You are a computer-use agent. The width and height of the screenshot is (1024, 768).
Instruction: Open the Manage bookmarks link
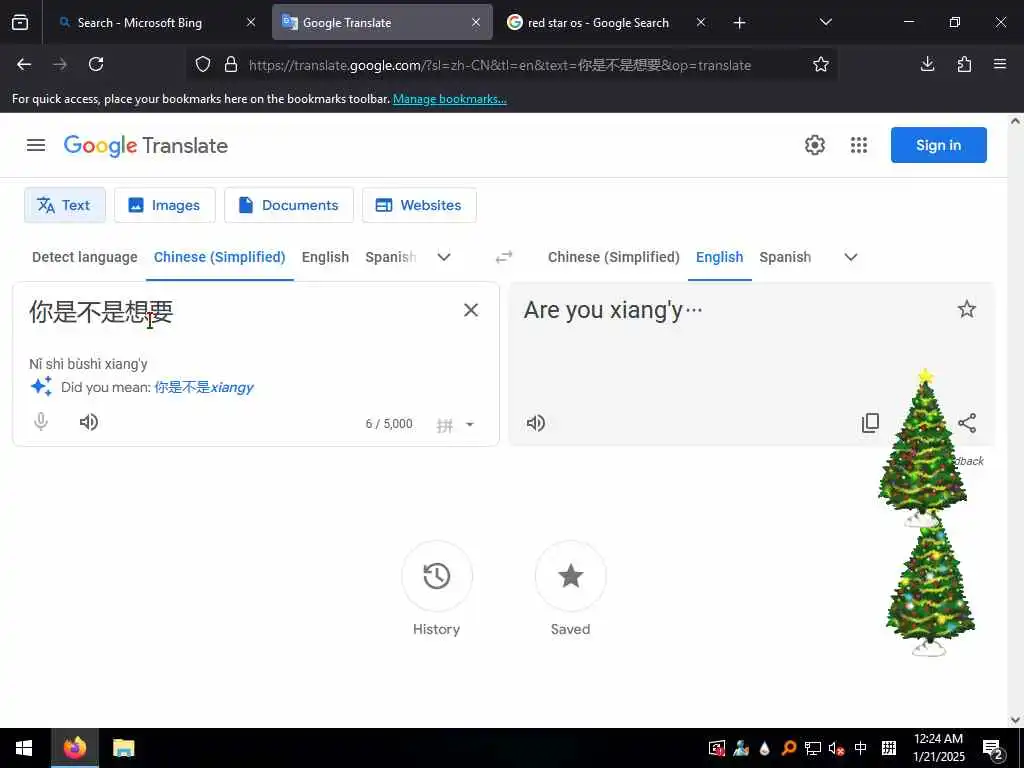pos(449,99)
